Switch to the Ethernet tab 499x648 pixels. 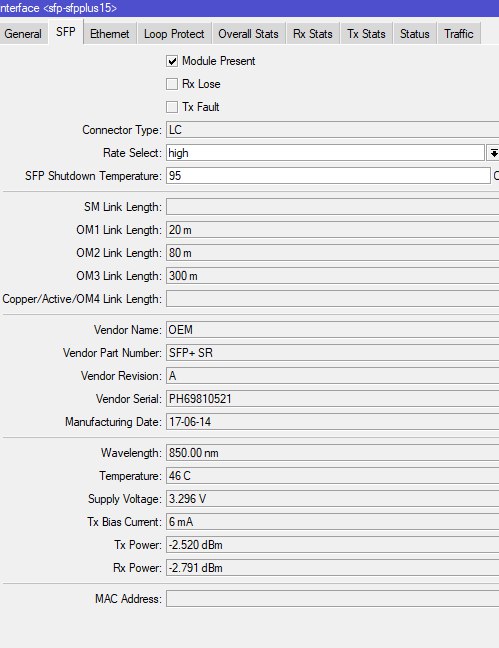(110, 34)
